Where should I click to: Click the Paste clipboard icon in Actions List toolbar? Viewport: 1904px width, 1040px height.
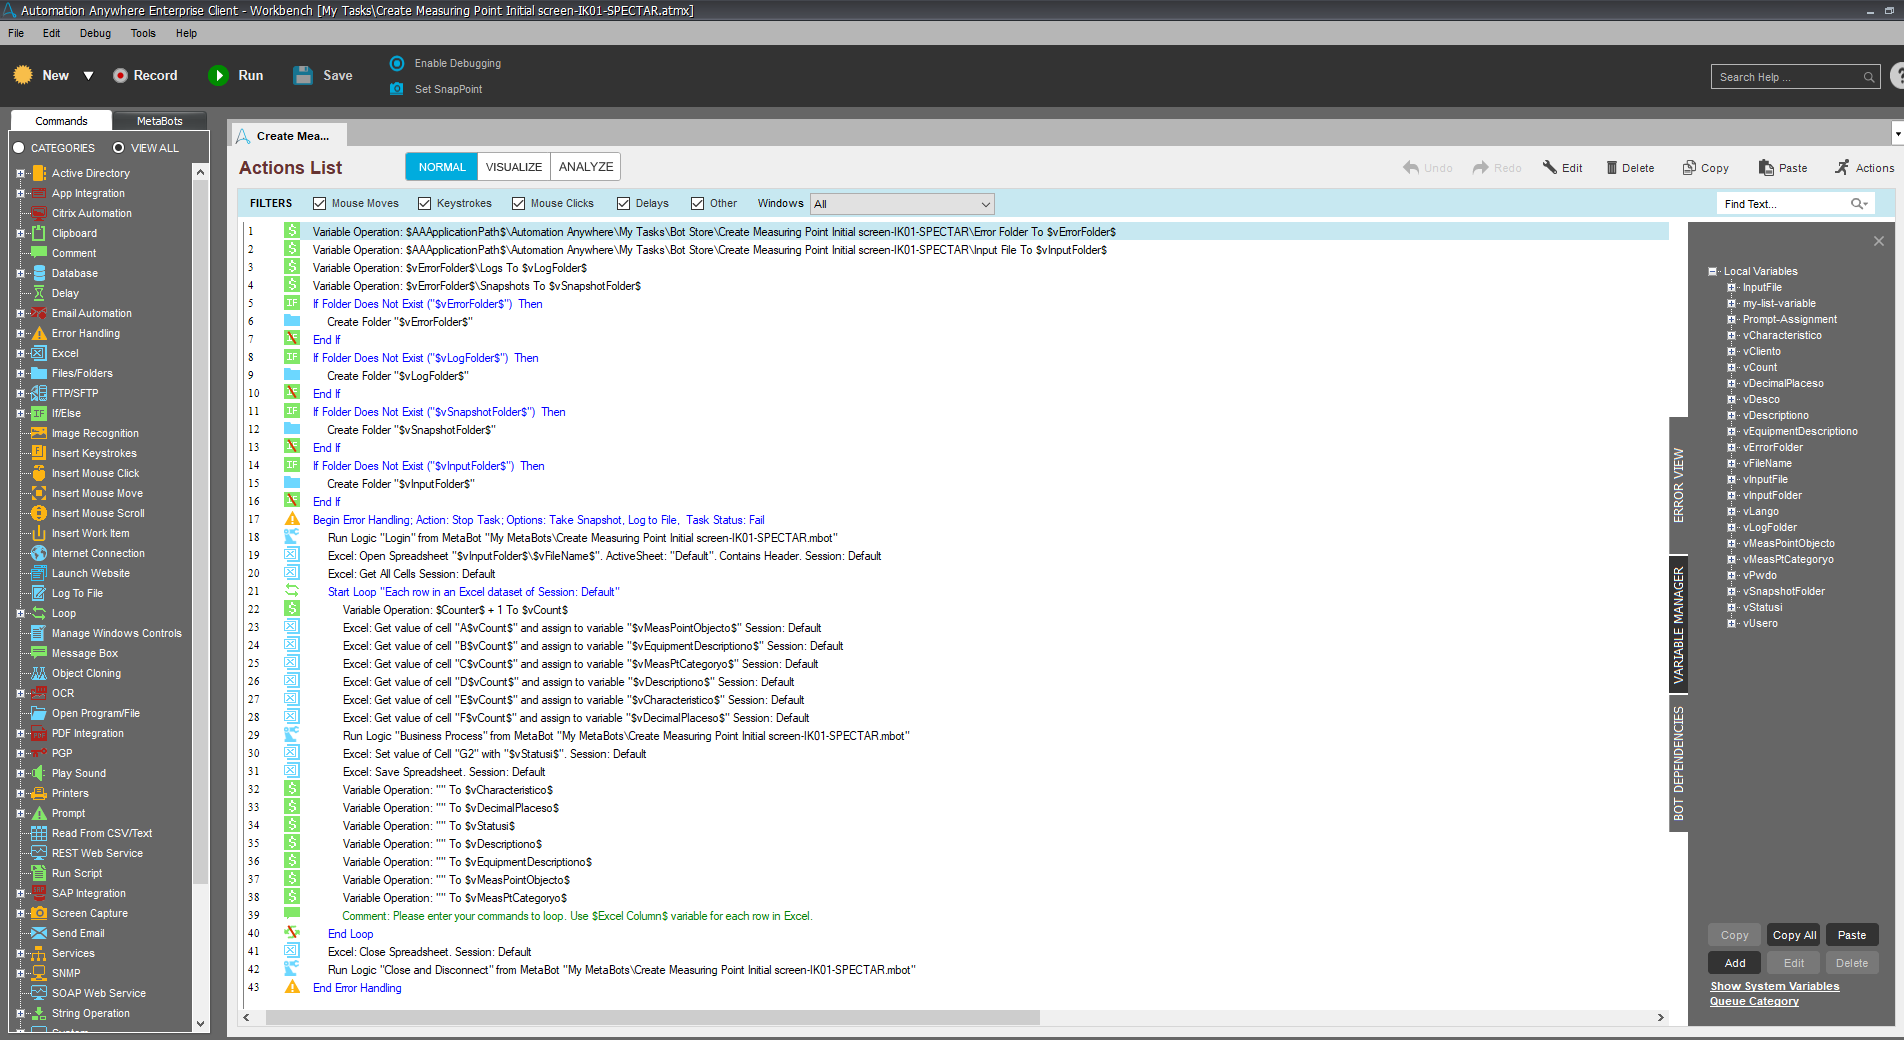(1766, 168)
